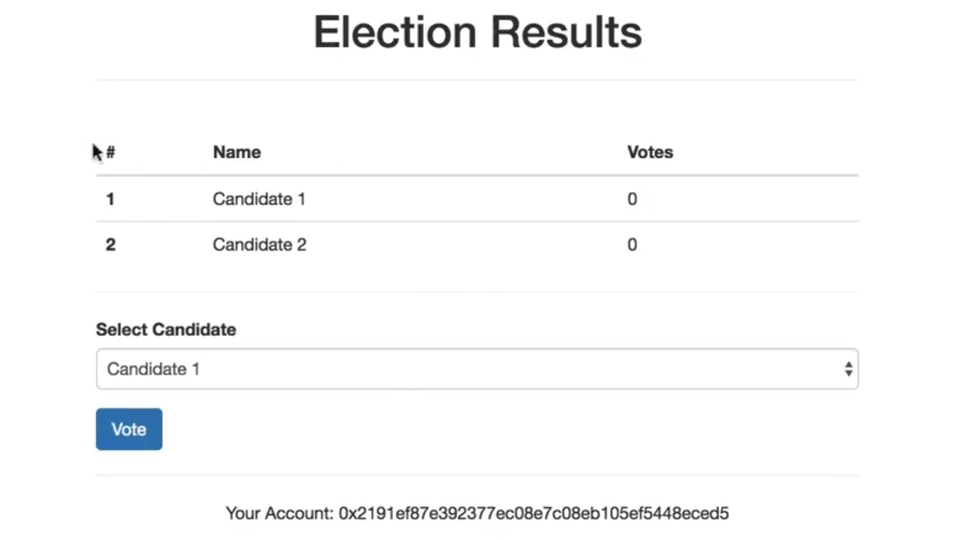
Task: Click the 'Select Candidate' form label
Action: click(x=166, y=329)
